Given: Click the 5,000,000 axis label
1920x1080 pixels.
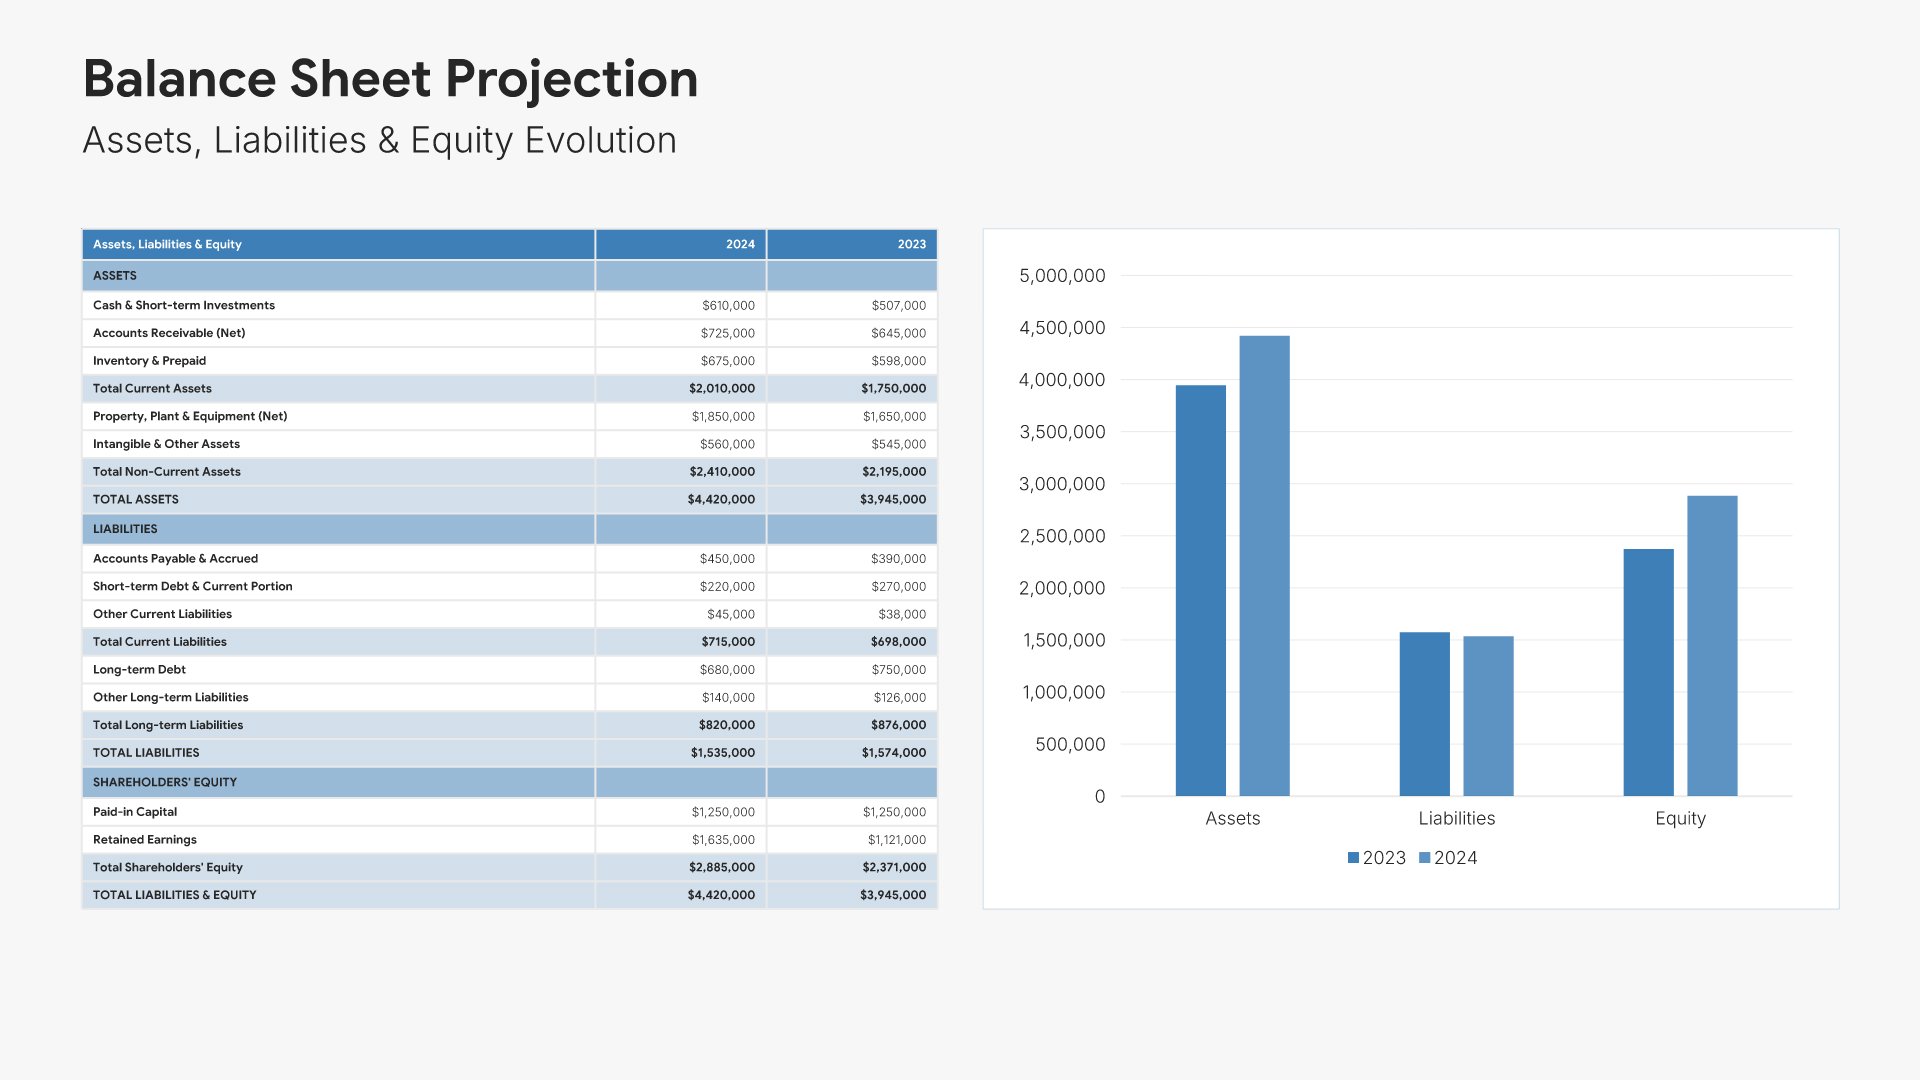Looking at the screenshot, I should click(x=1062, y=276).
